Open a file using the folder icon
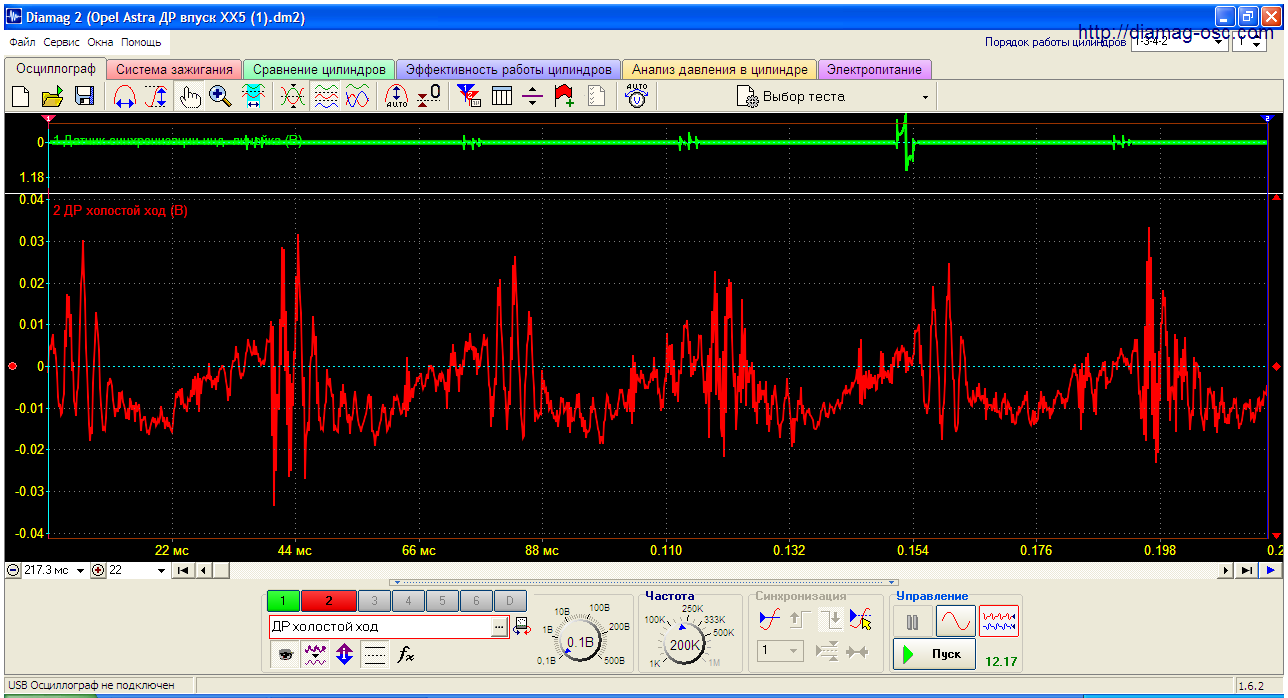The image size is (1288, 698). click(x=52, y=97)
